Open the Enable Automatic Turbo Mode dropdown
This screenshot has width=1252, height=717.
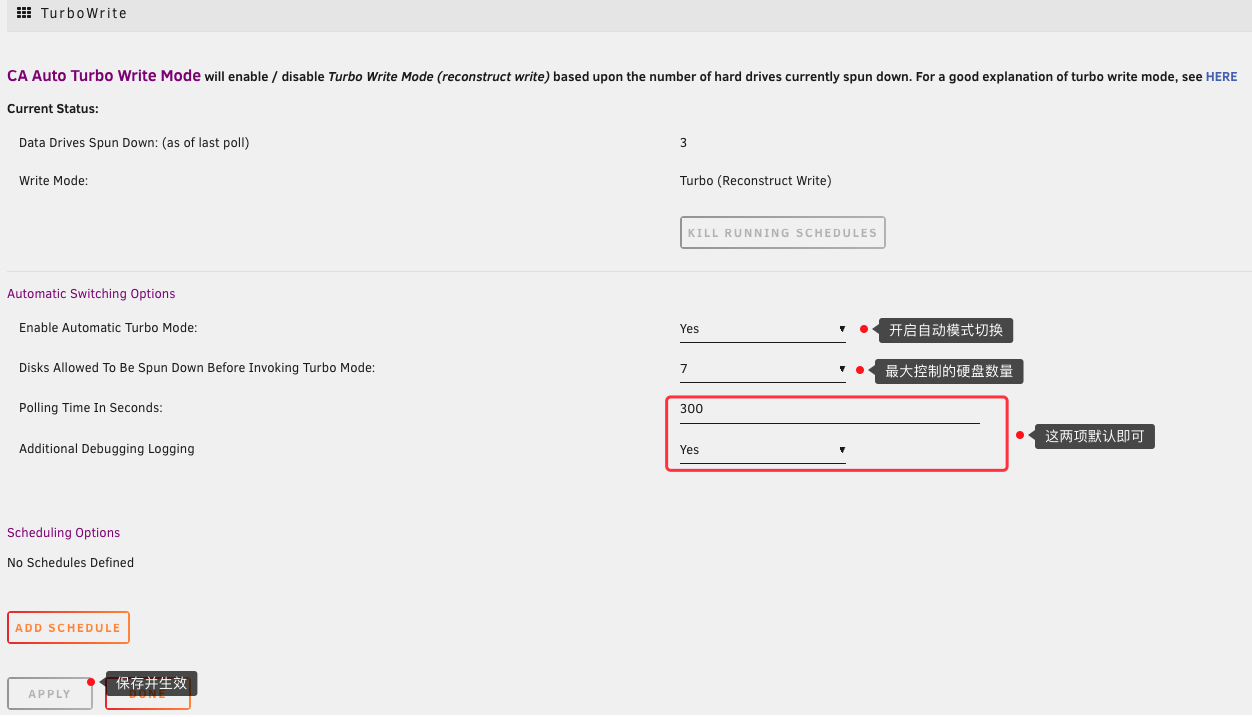click(x=763, y=329)
